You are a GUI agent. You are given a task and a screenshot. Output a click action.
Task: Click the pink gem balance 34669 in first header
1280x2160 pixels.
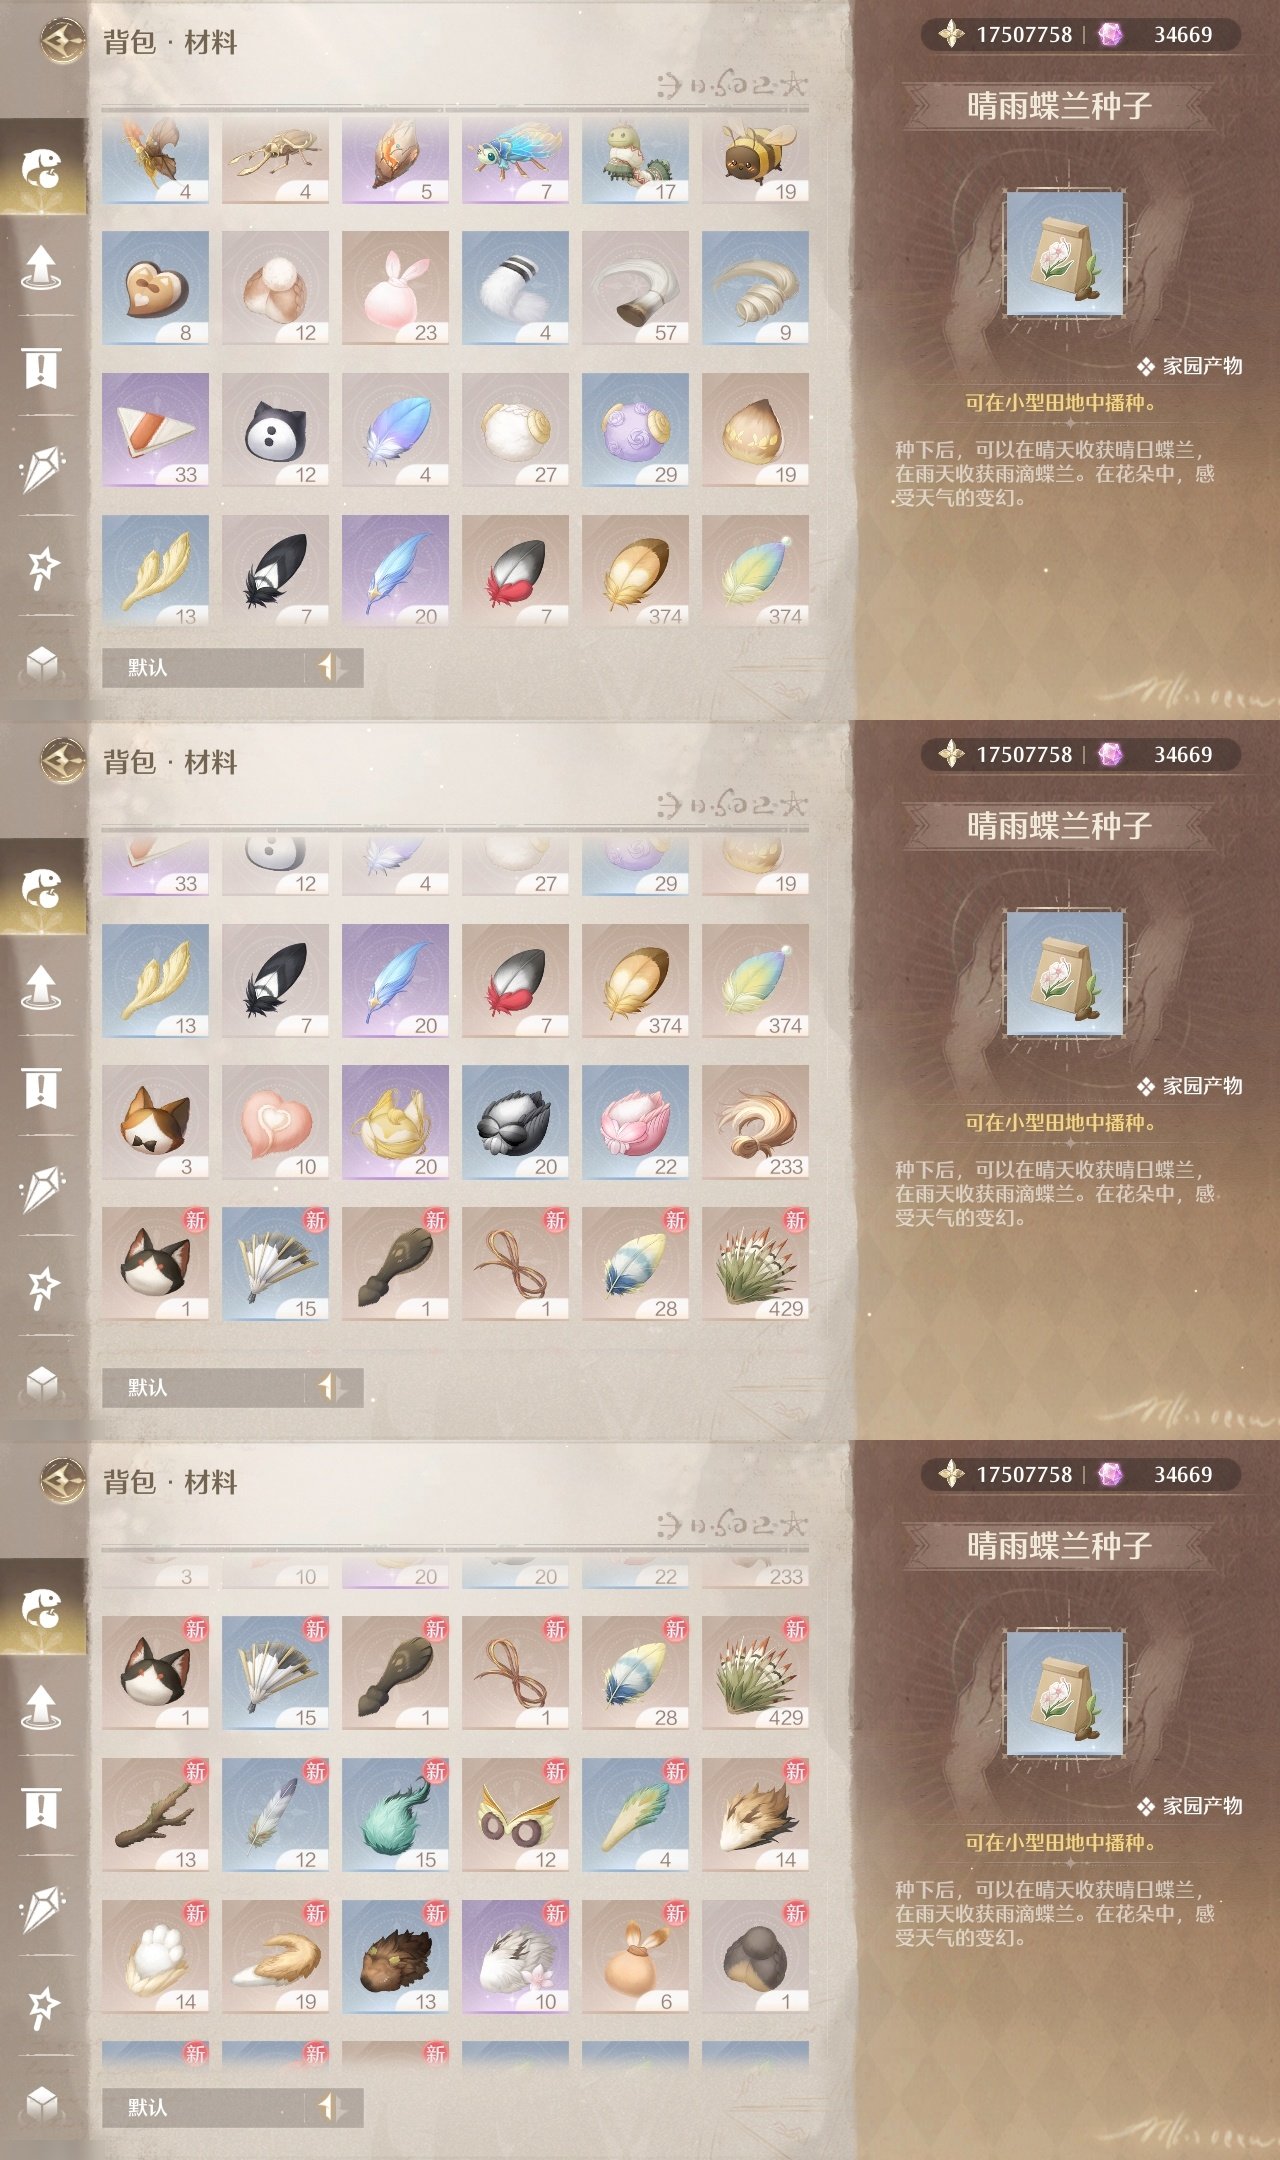1162,35
